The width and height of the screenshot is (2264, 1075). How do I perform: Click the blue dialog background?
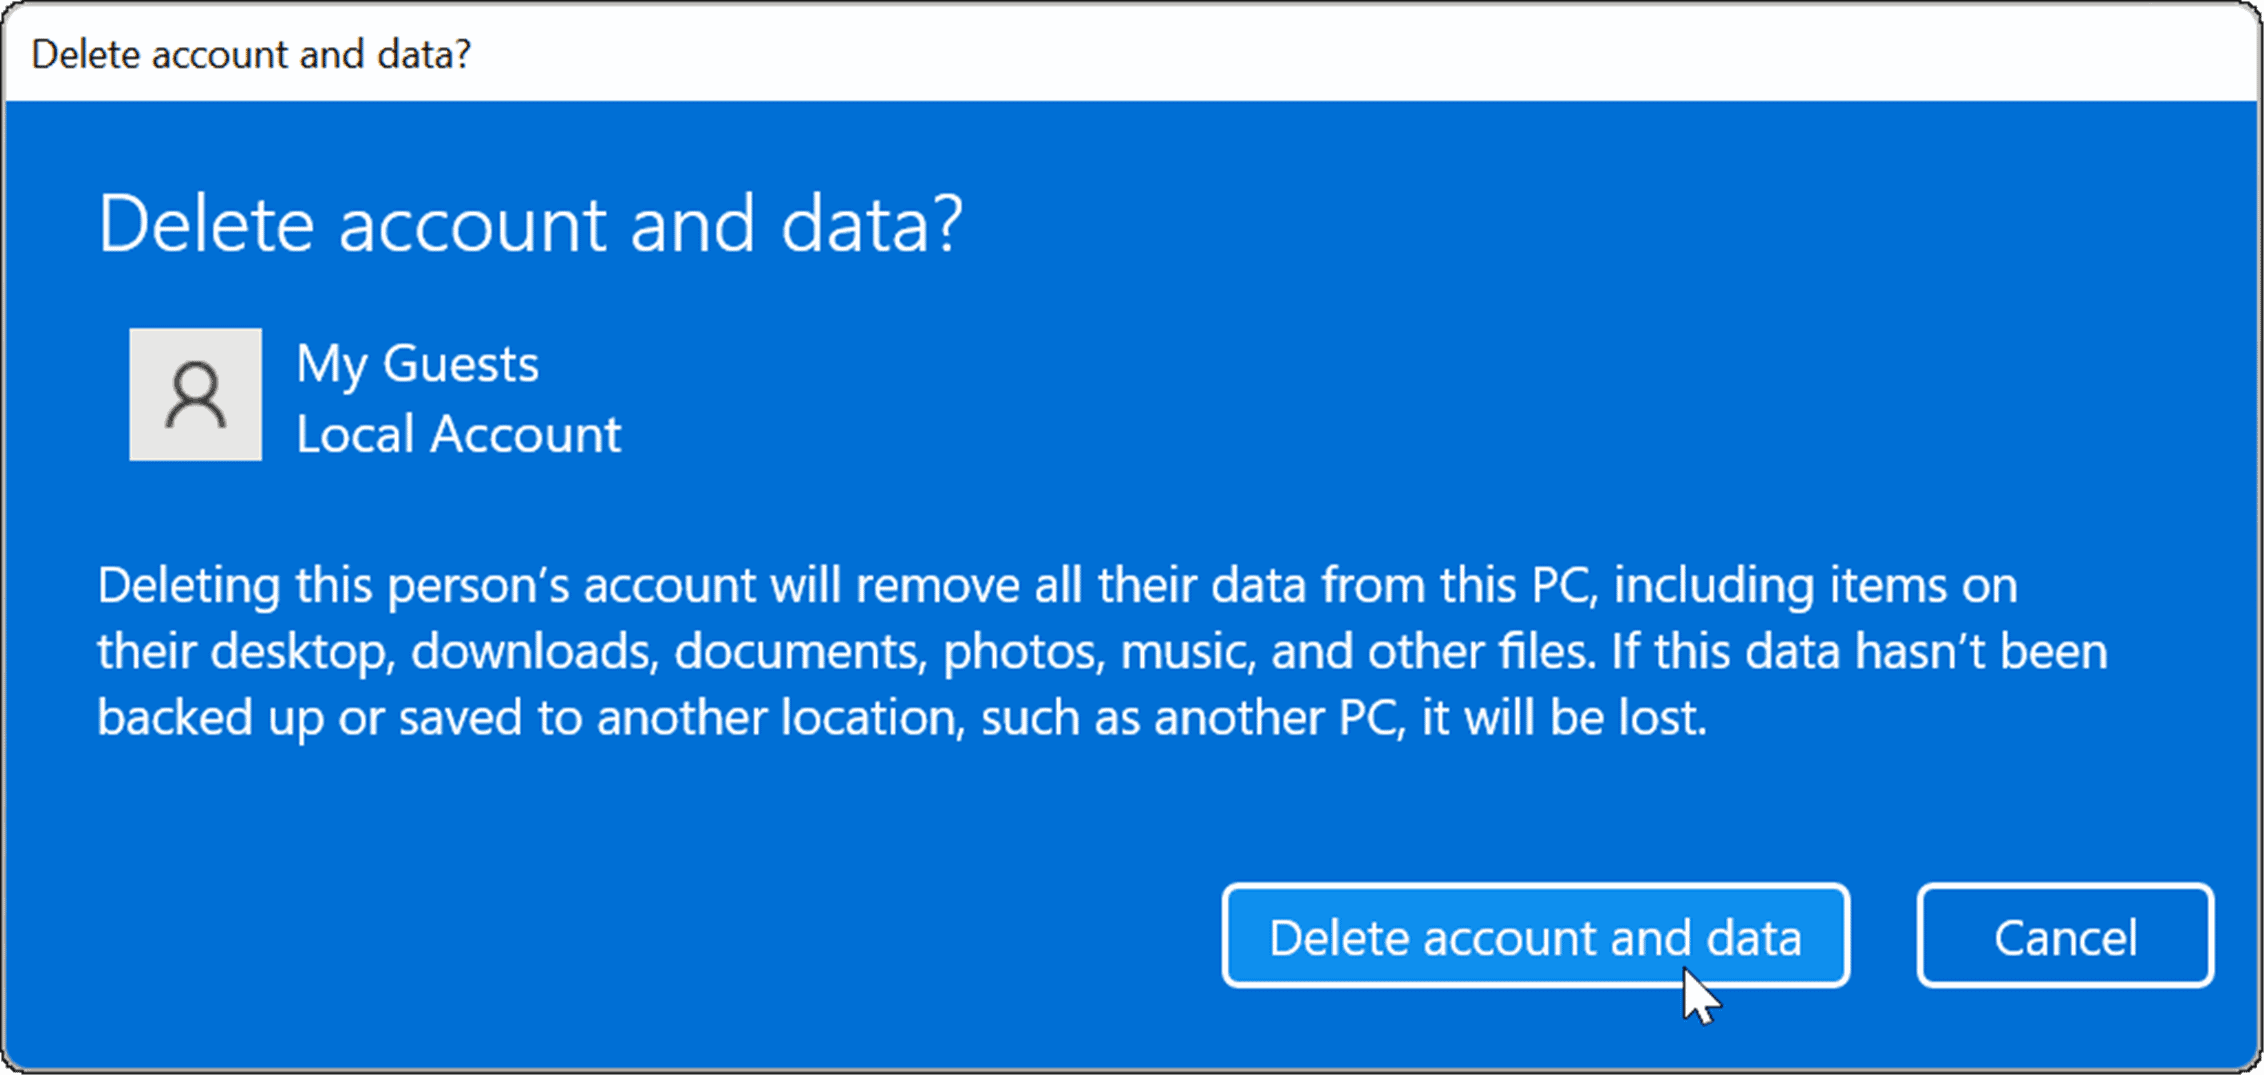click(x=1100, y=820)
